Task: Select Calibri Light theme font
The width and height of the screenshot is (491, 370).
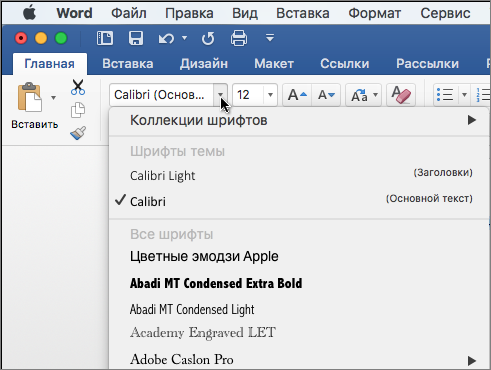Action: (x=299, y=176)
